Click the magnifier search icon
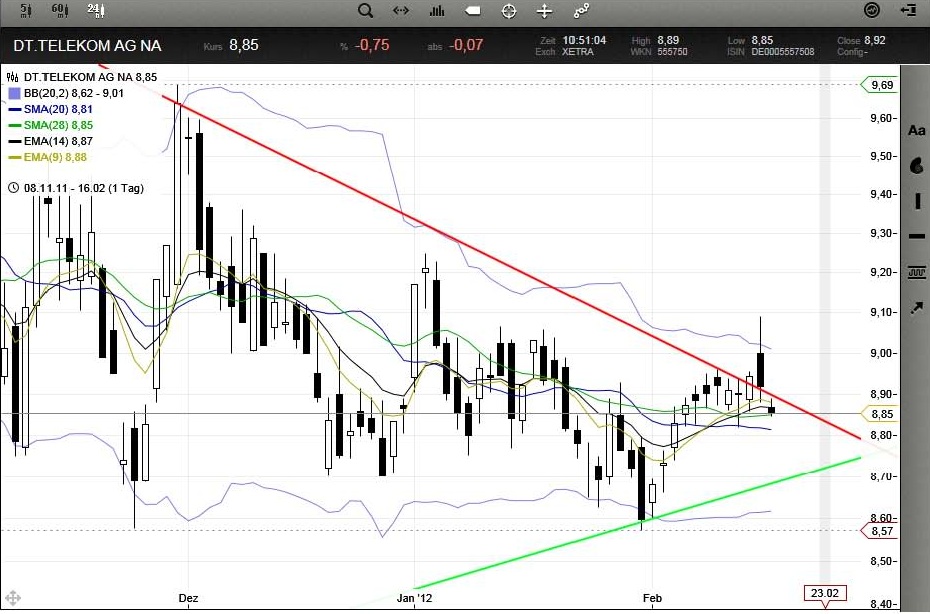 365,11
